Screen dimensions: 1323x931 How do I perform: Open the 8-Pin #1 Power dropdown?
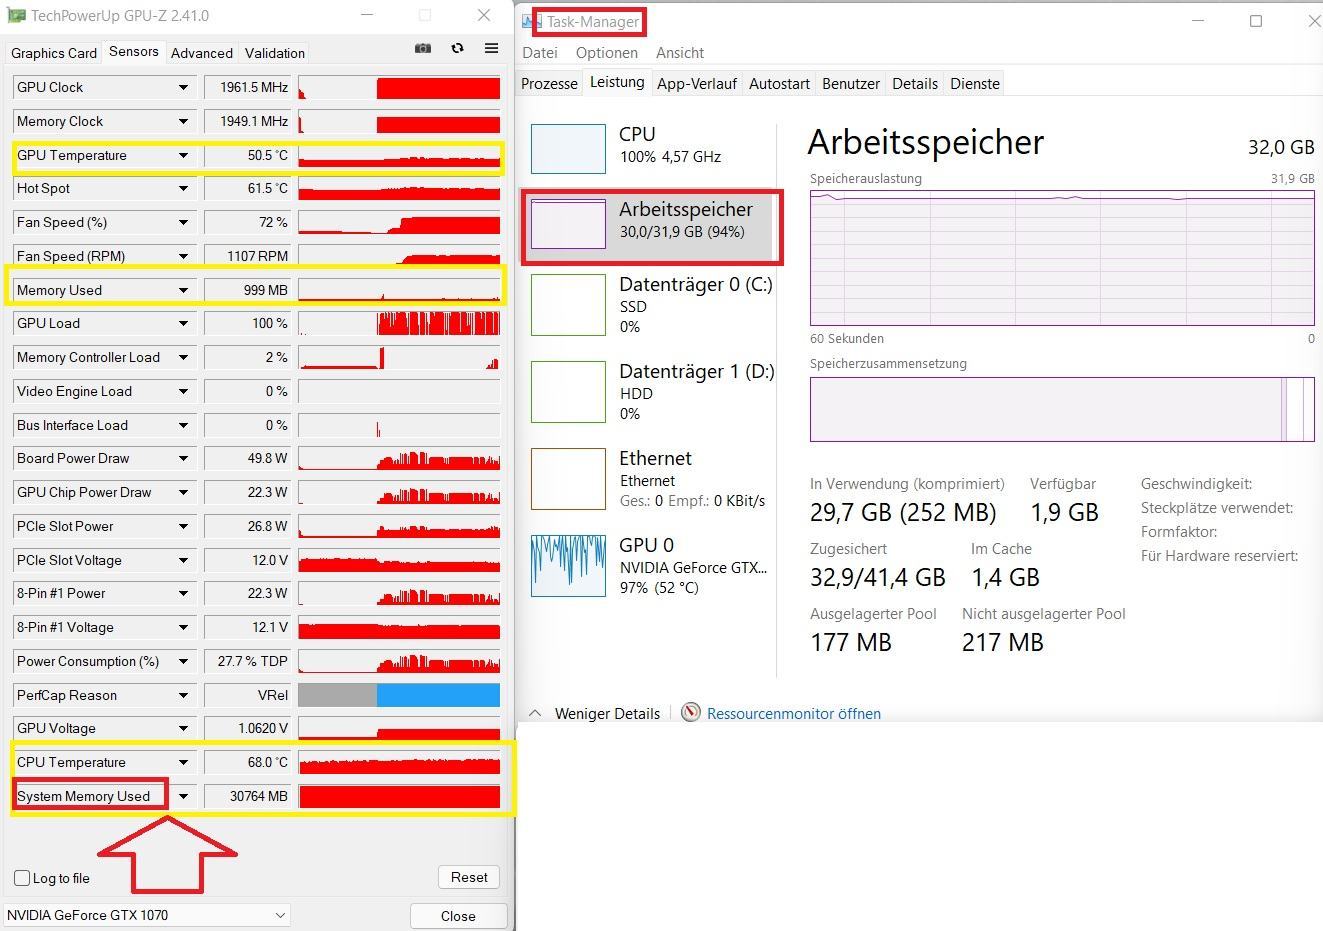pyautogui.click(x=183, y=594)
